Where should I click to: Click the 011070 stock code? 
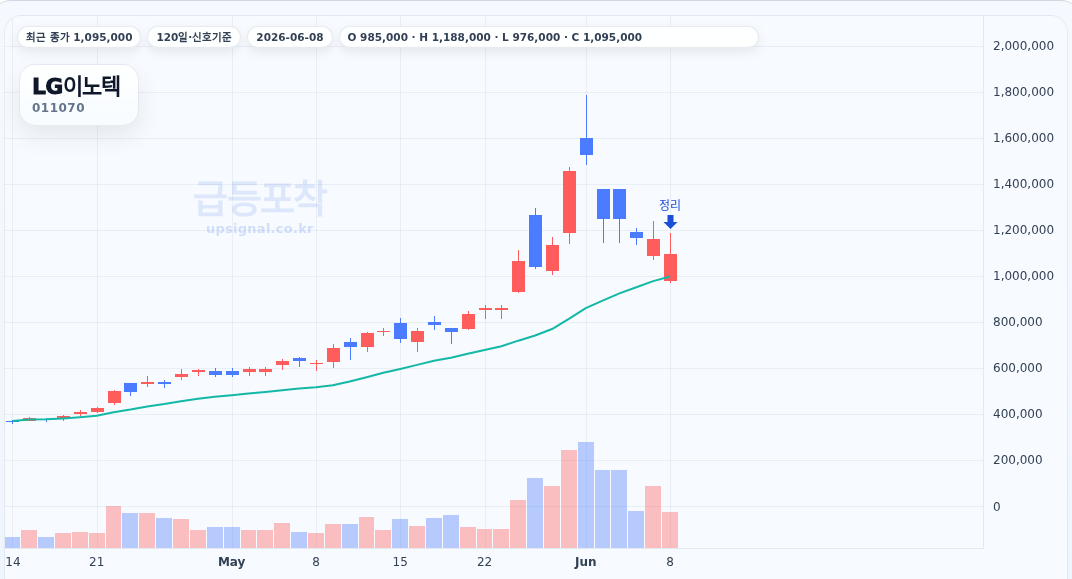point(58,108)
